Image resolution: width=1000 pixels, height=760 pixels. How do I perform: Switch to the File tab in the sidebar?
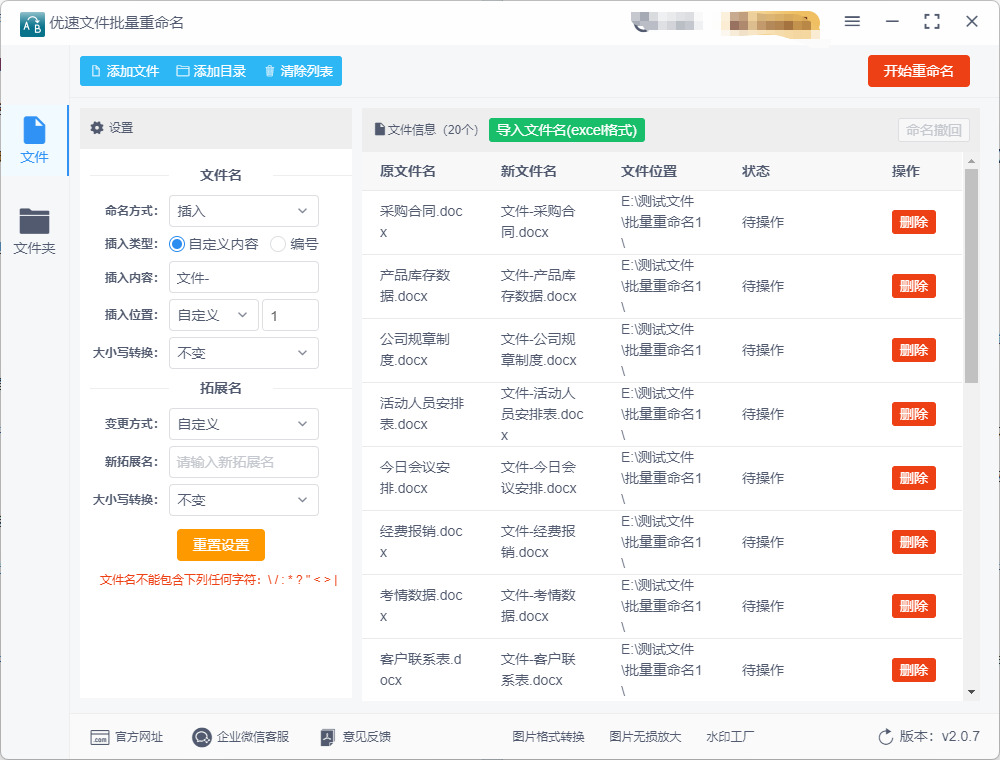tap(35, 140)
